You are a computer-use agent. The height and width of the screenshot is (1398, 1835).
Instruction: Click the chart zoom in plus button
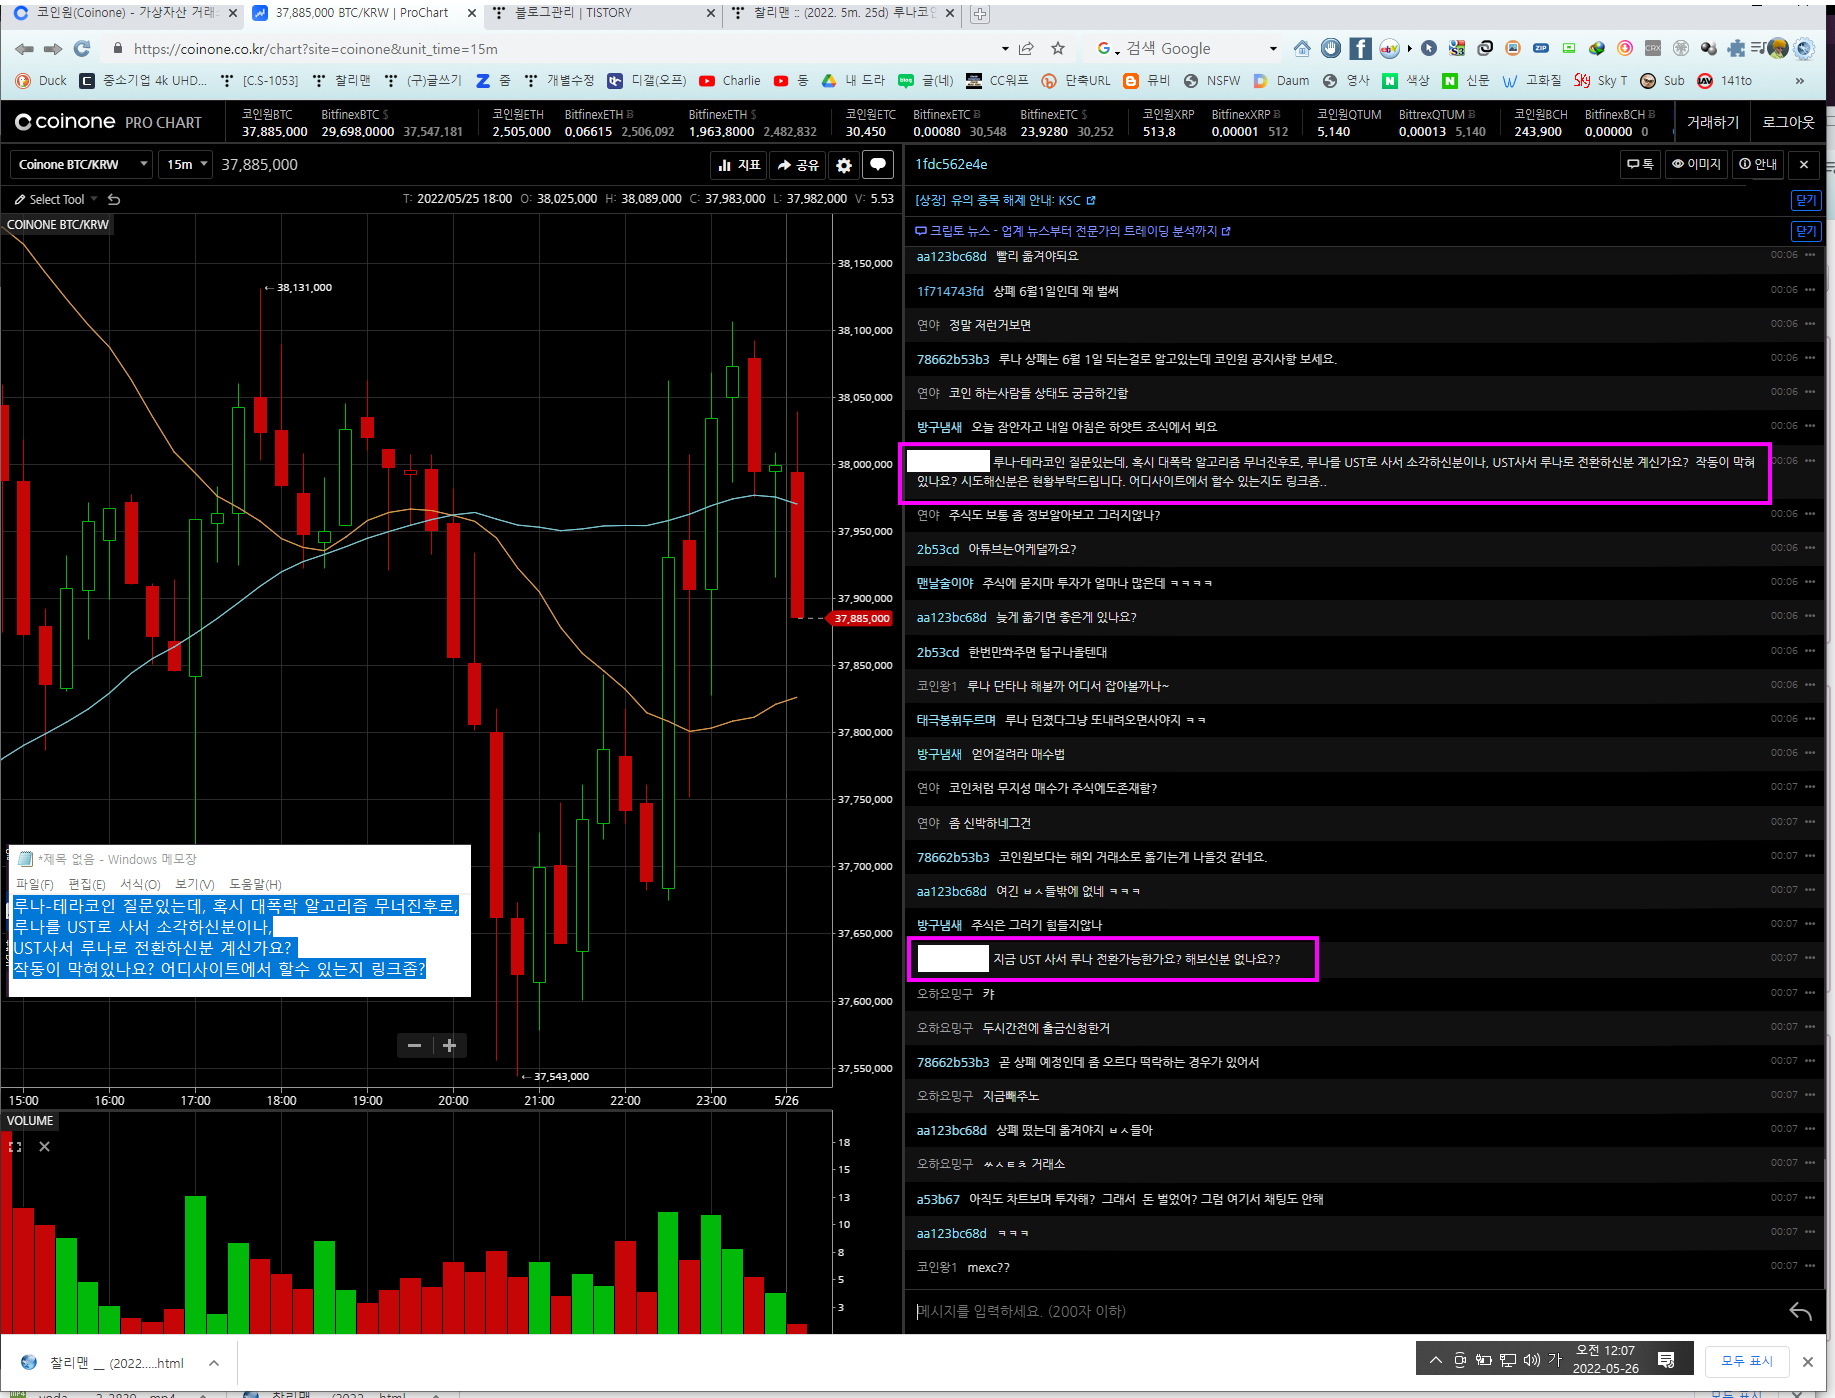coord(450,1045)
